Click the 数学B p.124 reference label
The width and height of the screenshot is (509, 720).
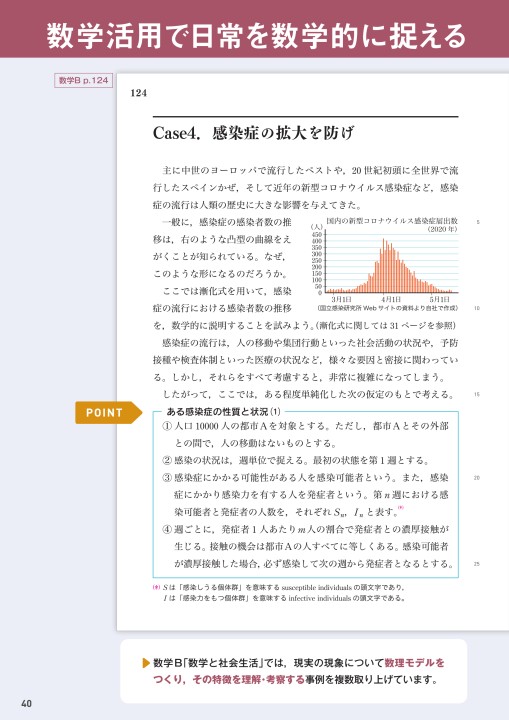pos(83,80)
